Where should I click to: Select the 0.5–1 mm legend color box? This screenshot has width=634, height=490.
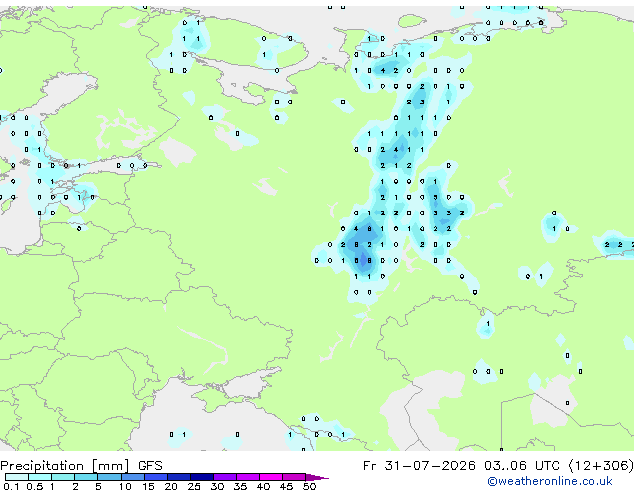point(40,477)
